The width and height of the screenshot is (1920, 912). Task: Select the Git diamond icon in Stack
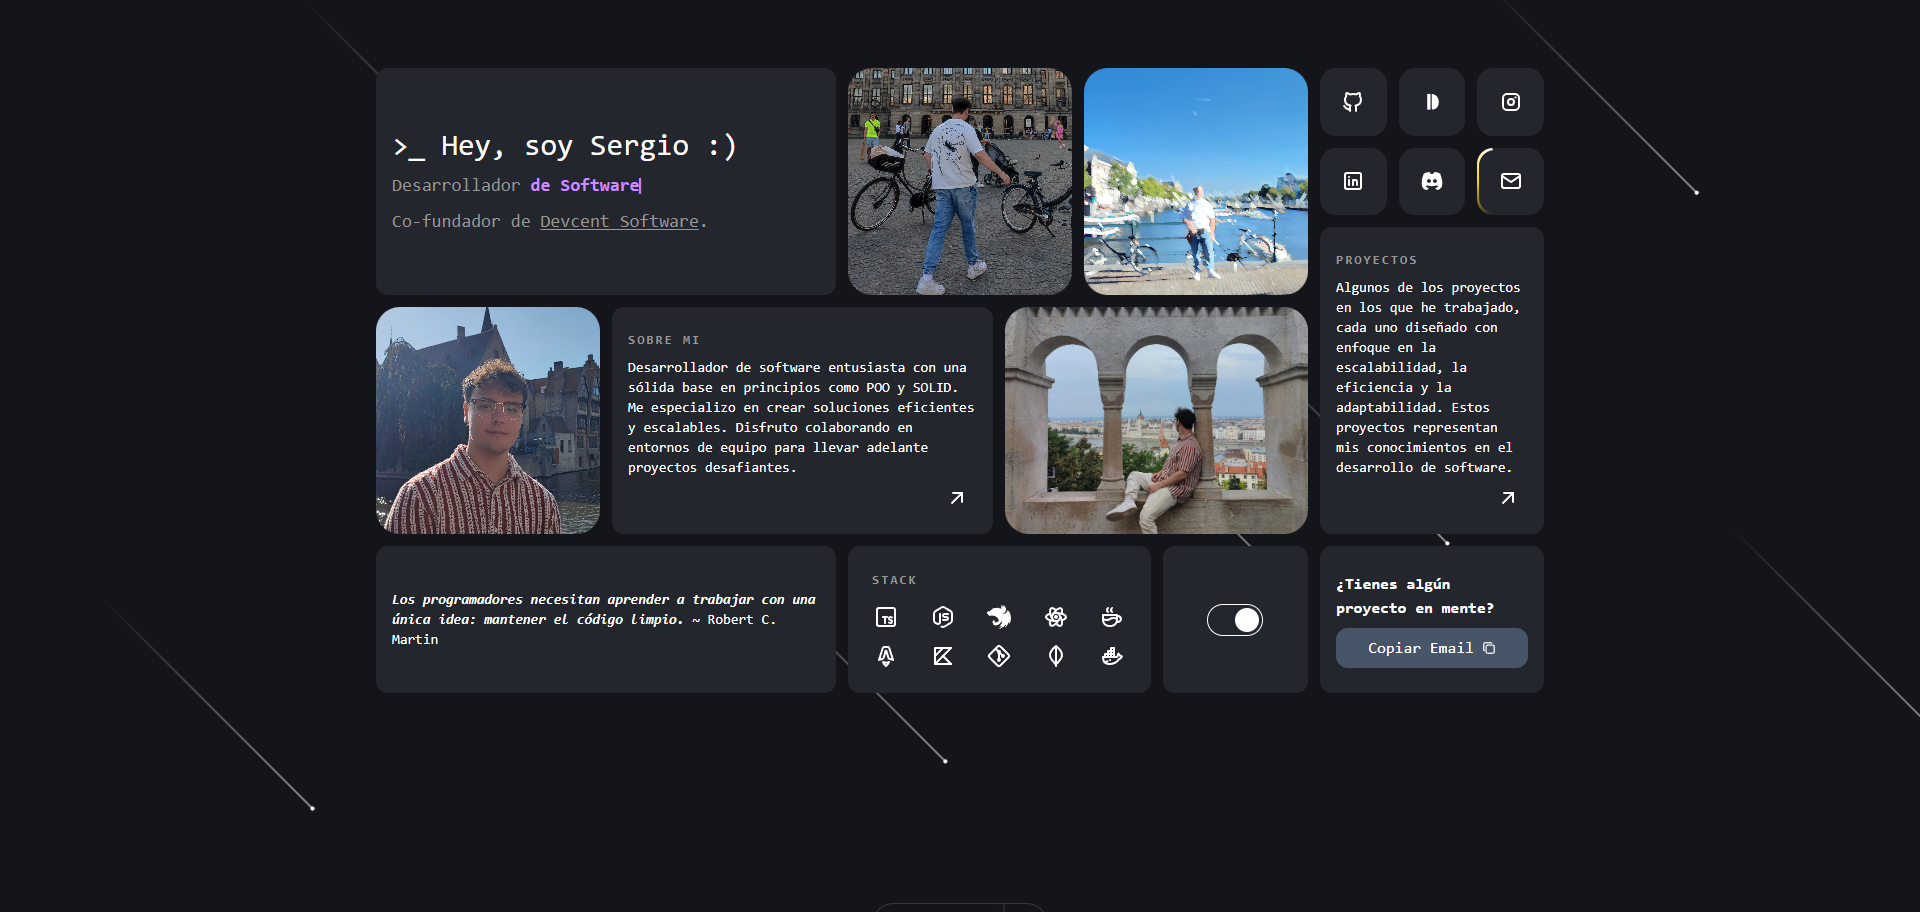999,656
